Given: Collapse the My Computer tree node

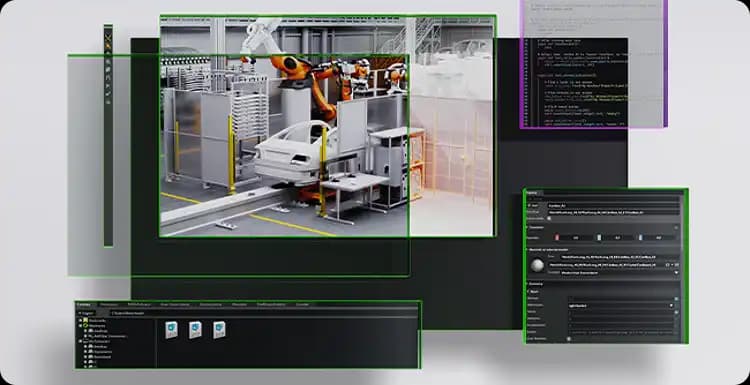Looking at the screenshot, I should (x=80, y=341).
